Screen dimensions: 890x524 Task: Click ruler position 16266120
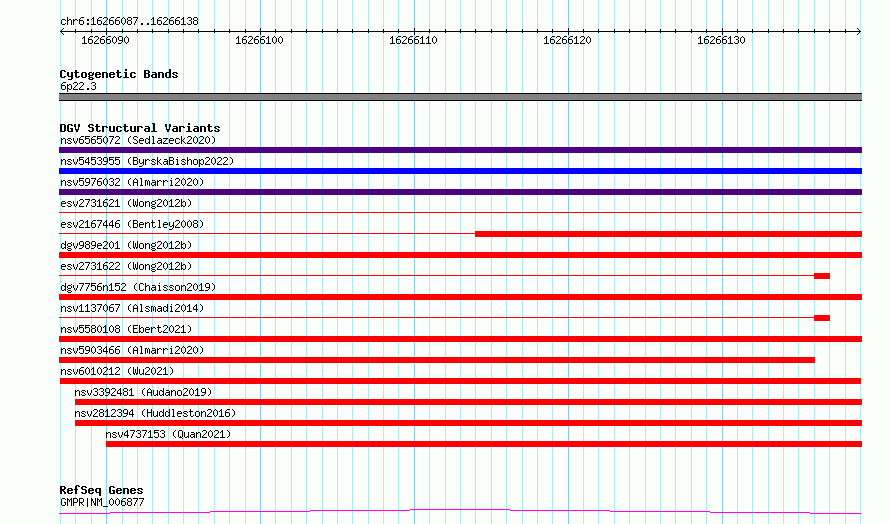[x=567, y=40]
